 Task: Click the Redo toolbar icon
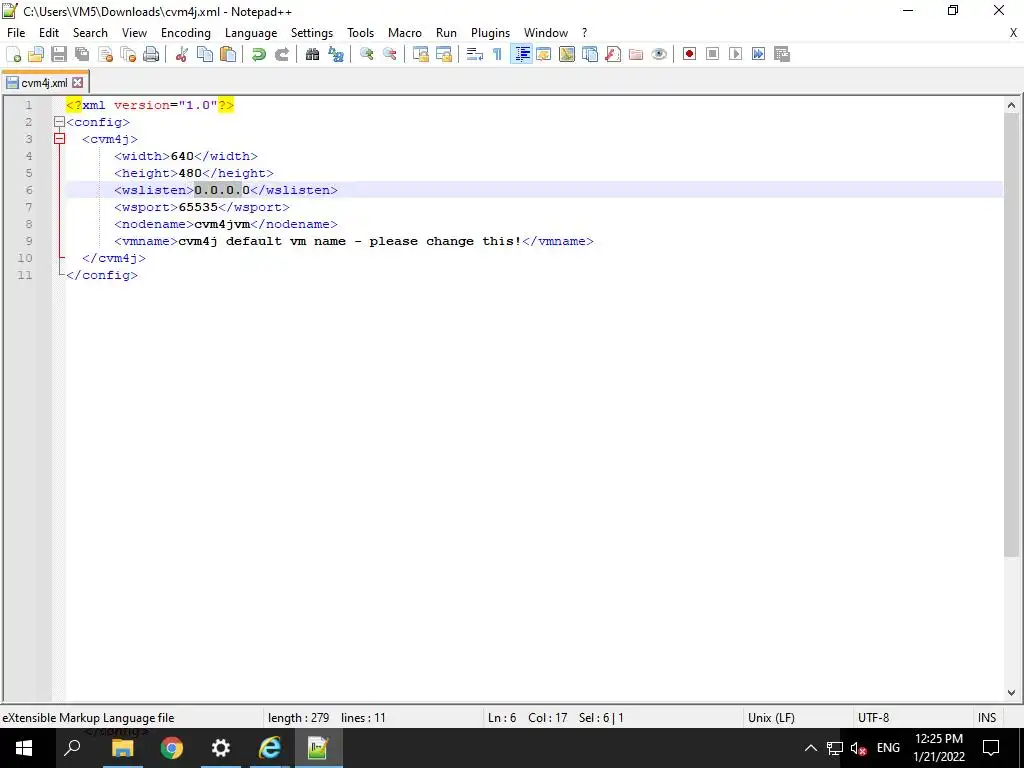tap(281, 54)
